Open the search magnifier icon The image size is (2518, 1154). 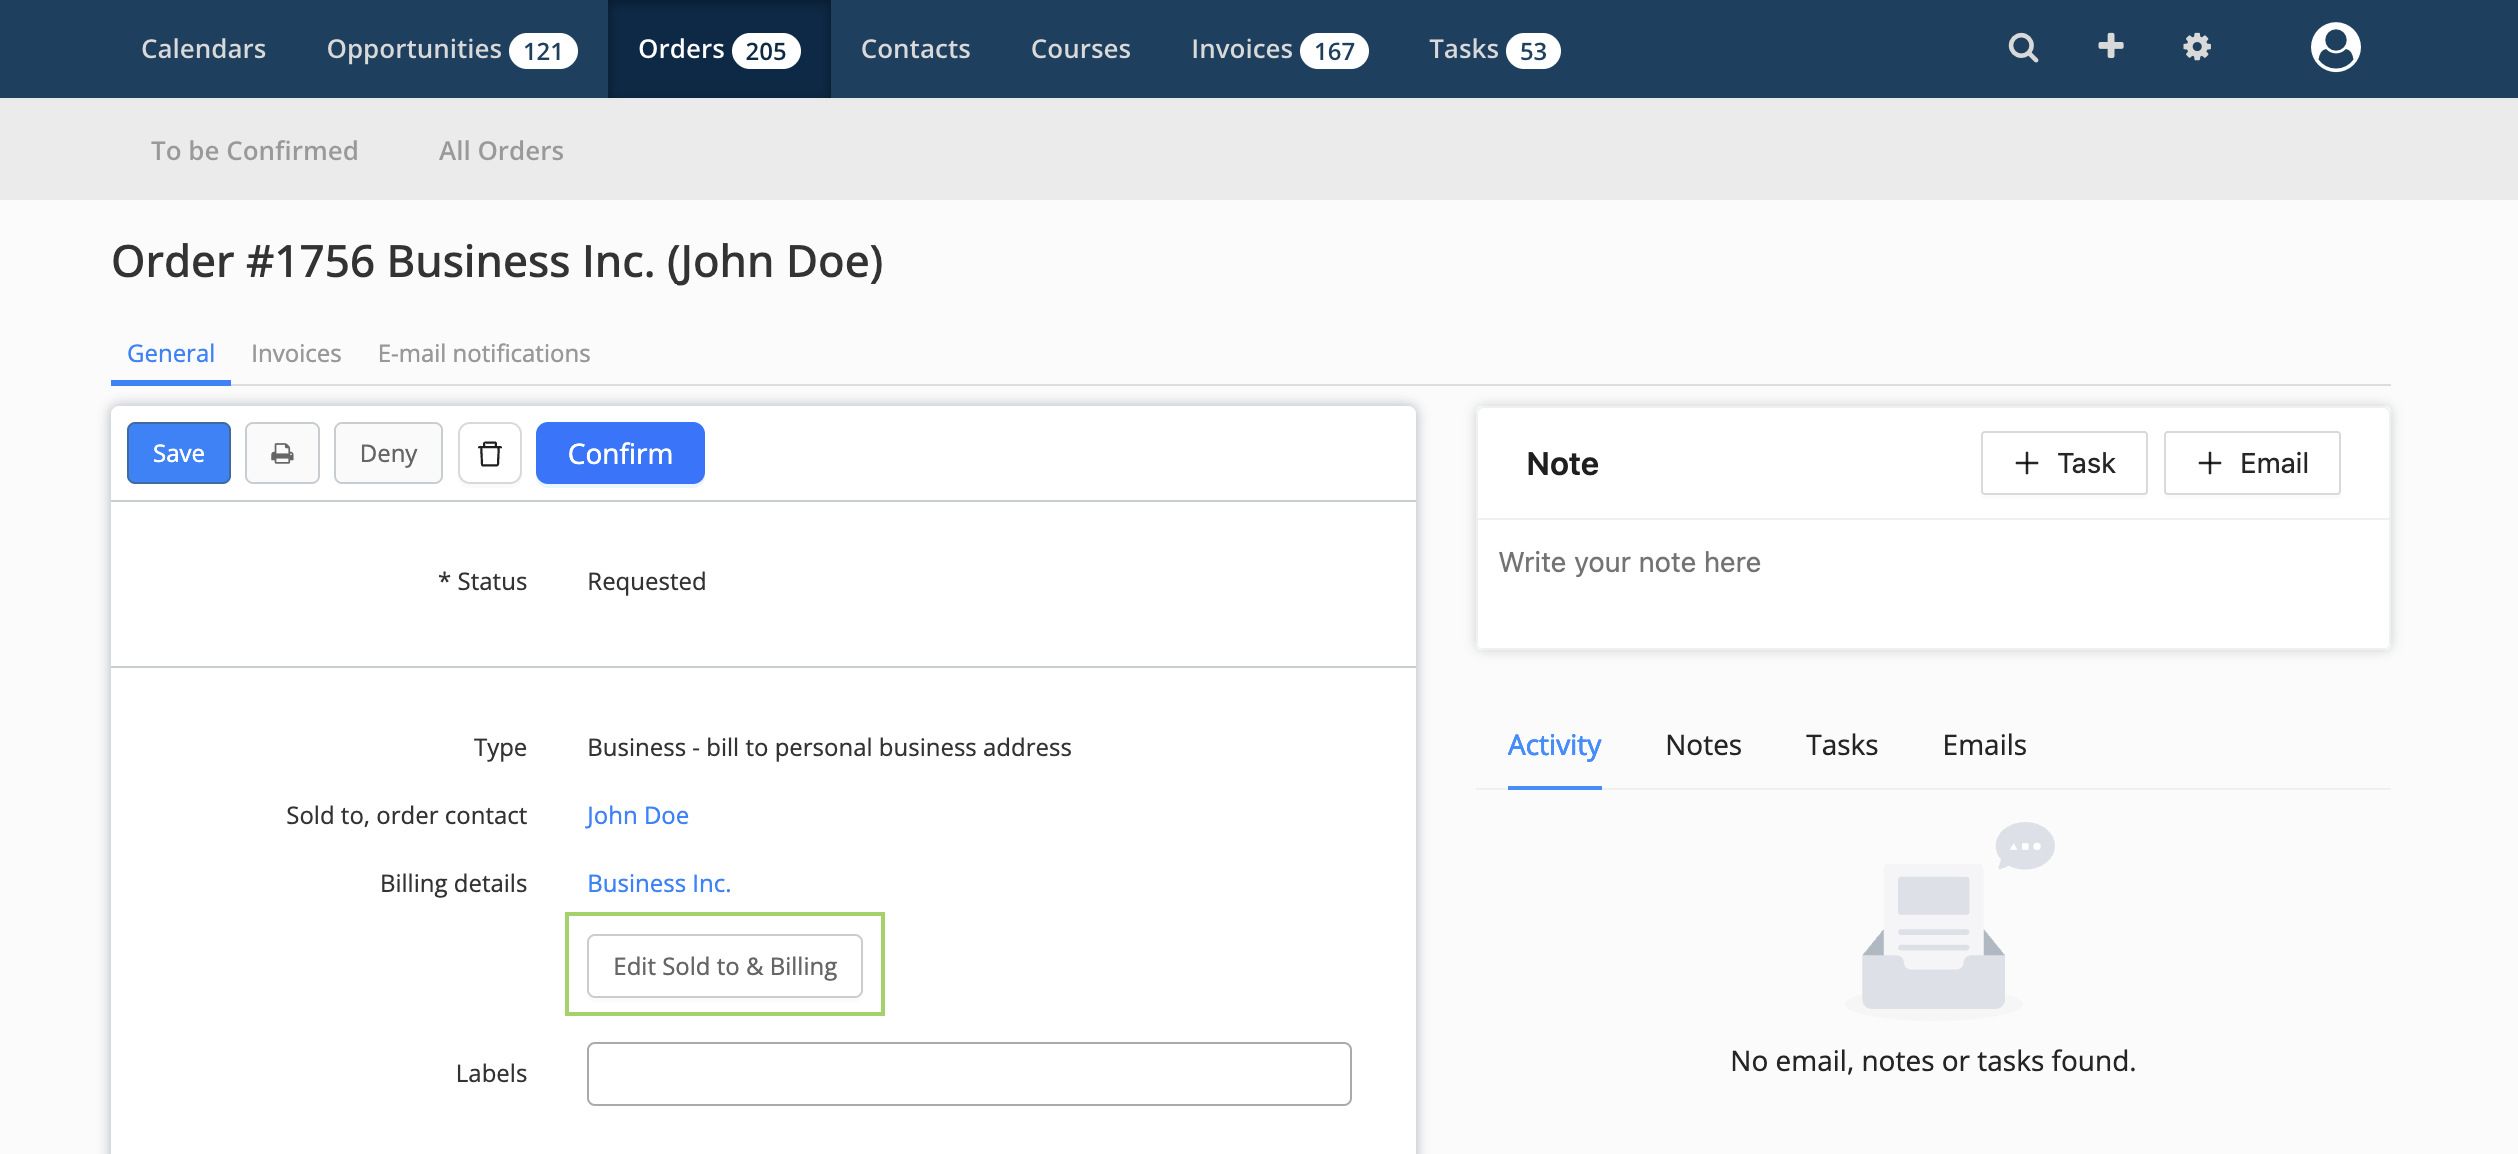click(x=2023, y=47)
